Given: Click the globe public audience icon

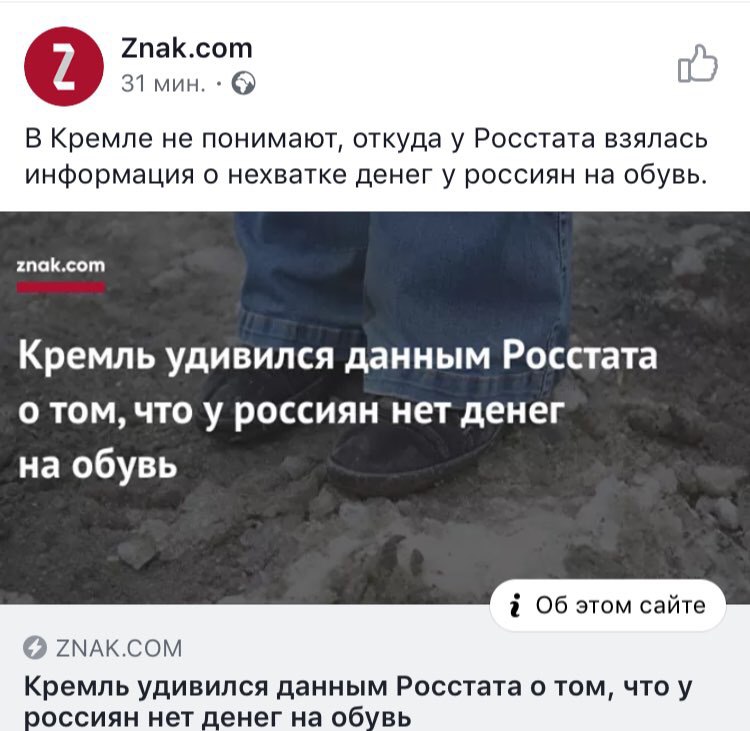Looking at the screenshot, I should pyautogui.click(x=243, y=84).
